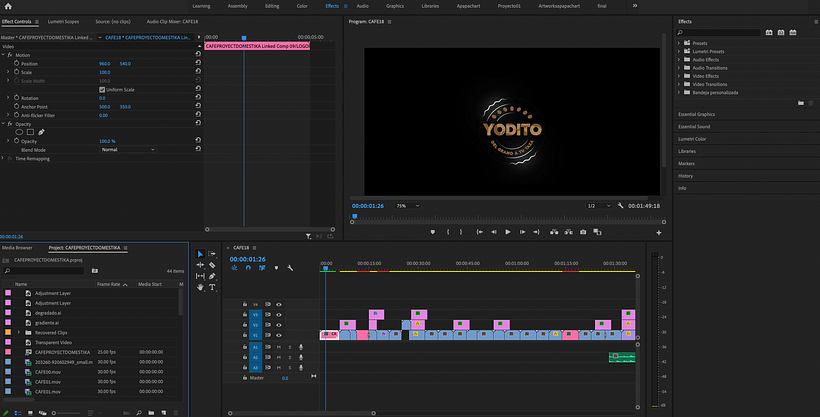Toggle the Uniform Scale checkbox
The height and width of the screenshot is (417, 820).
click(102, 89)
